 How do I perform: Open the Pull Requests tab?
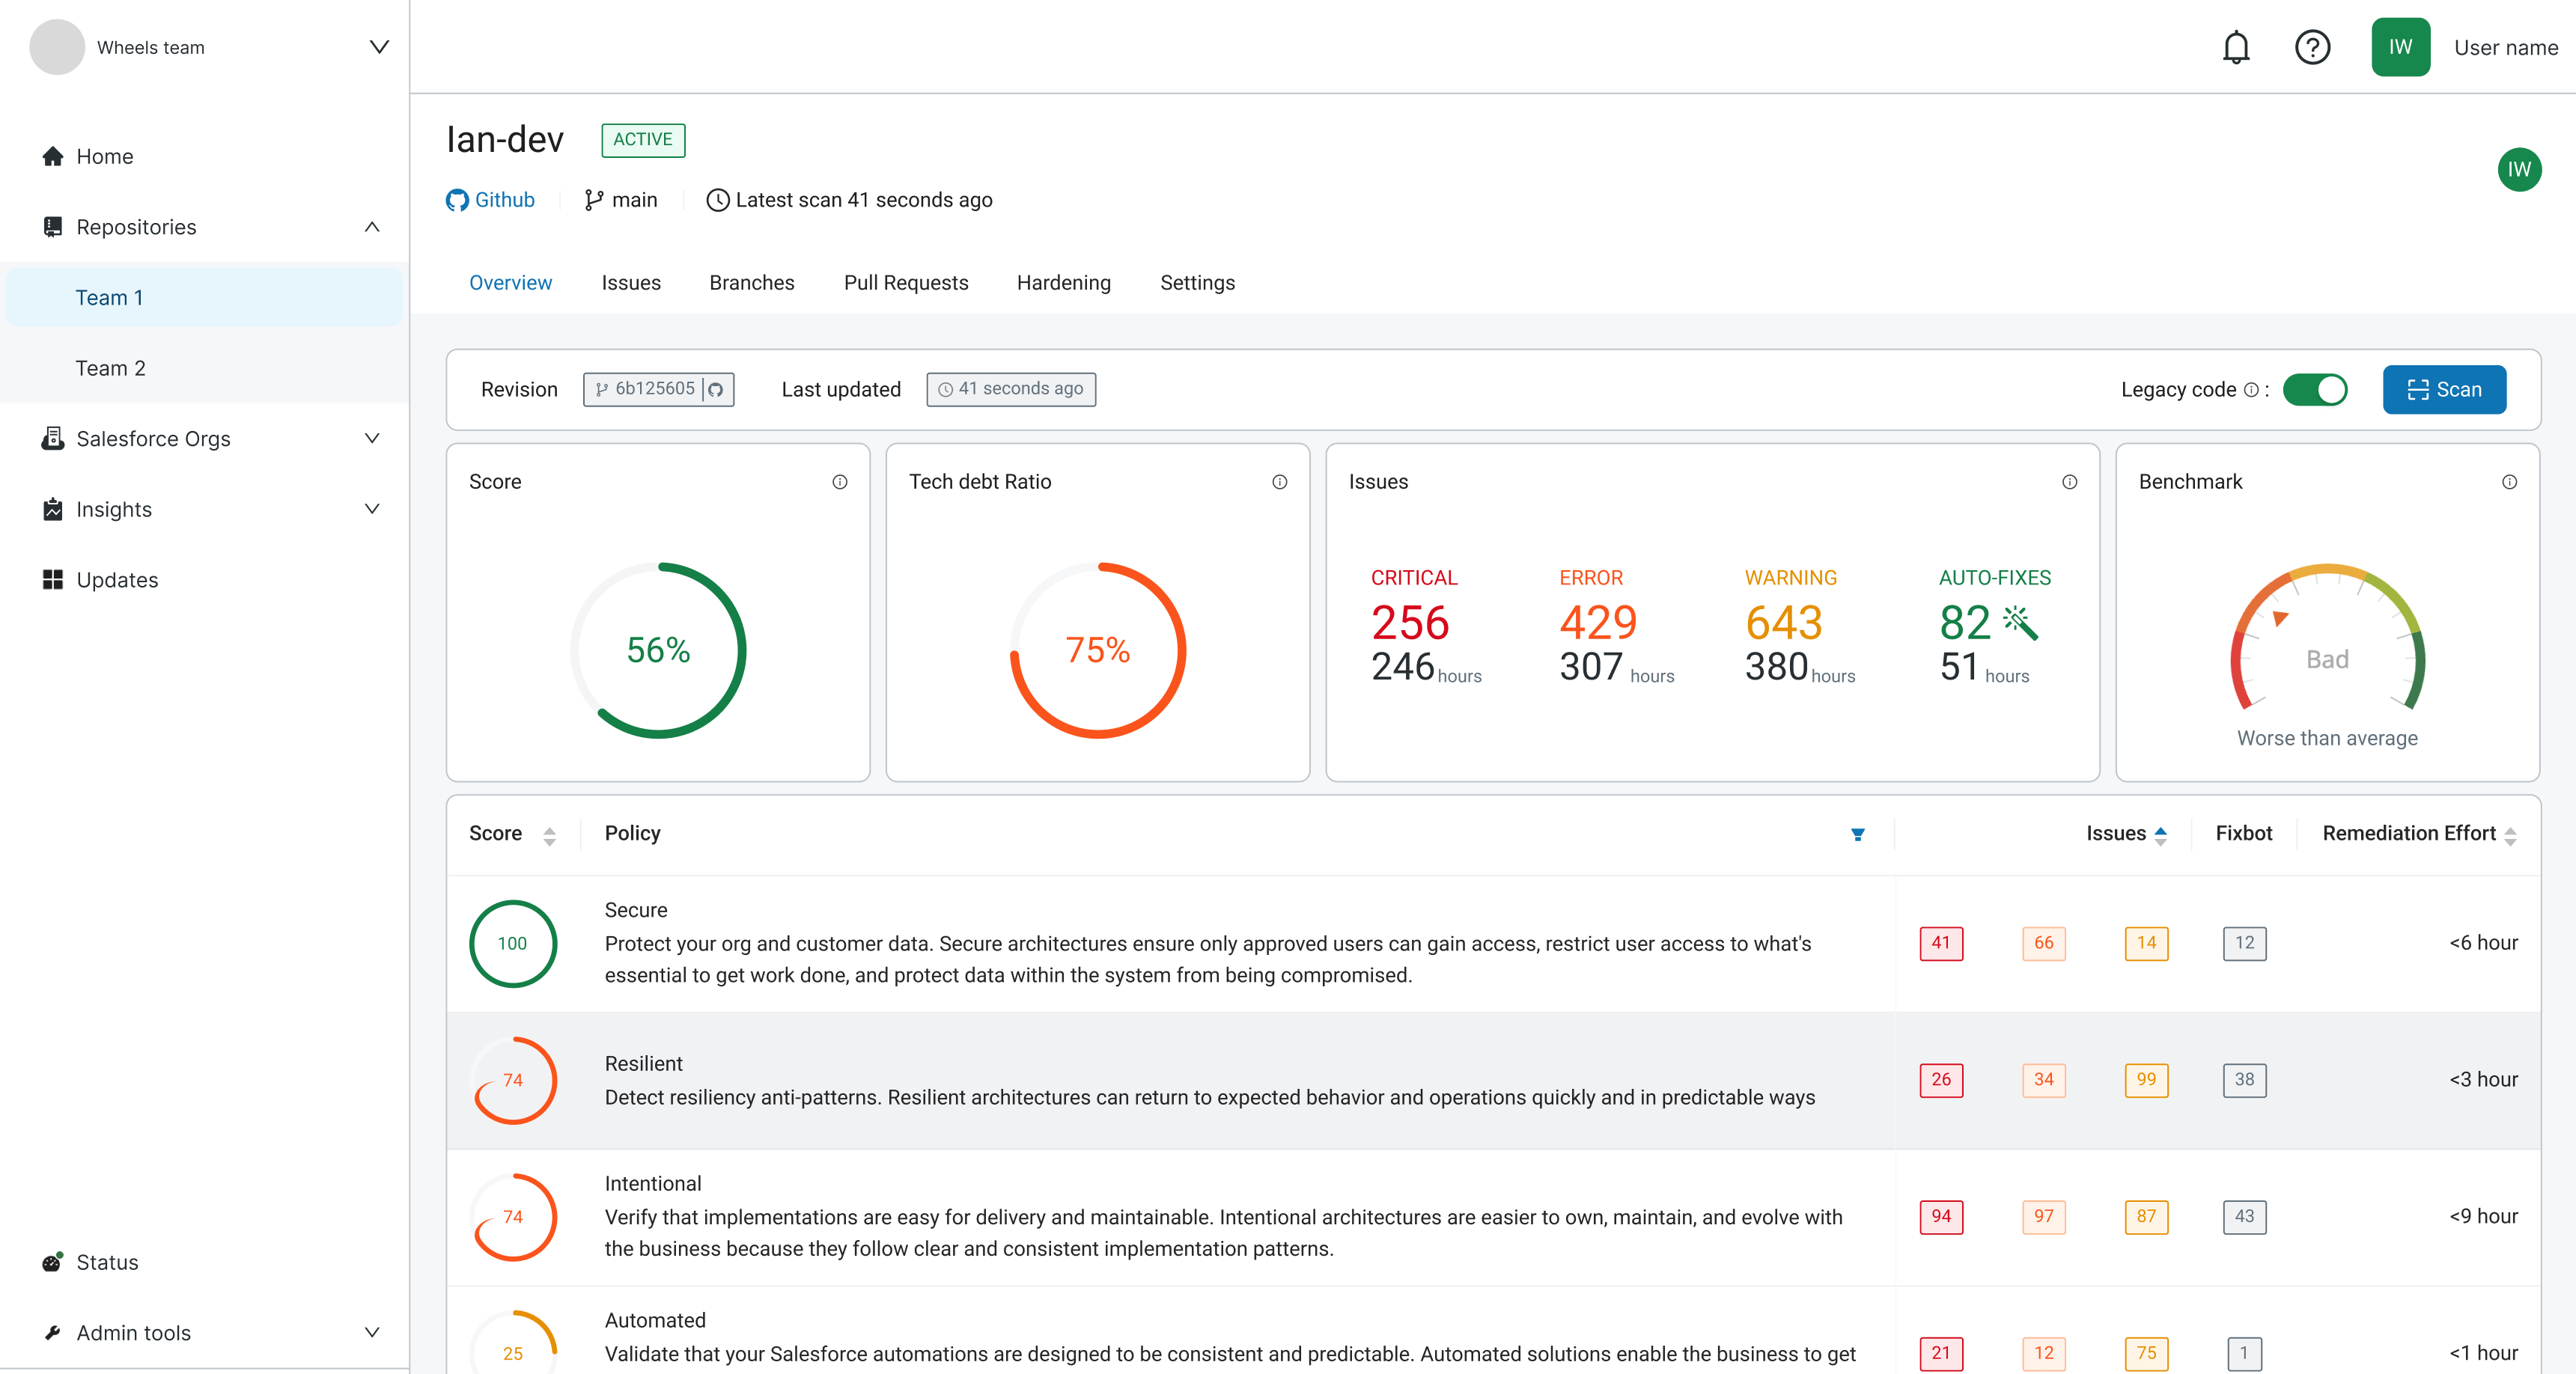click(x=905, y=283)
